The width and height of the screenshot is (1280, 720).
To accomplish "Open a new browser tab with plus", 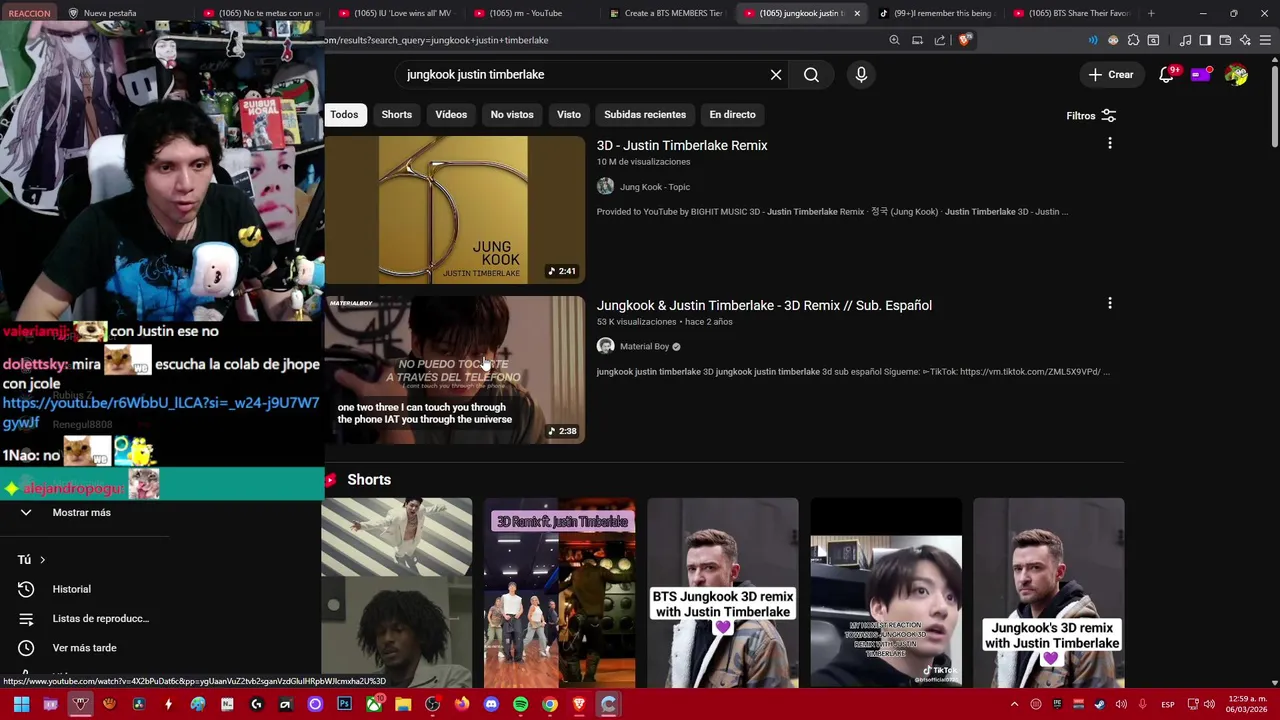I will [x=1151, y=13].
